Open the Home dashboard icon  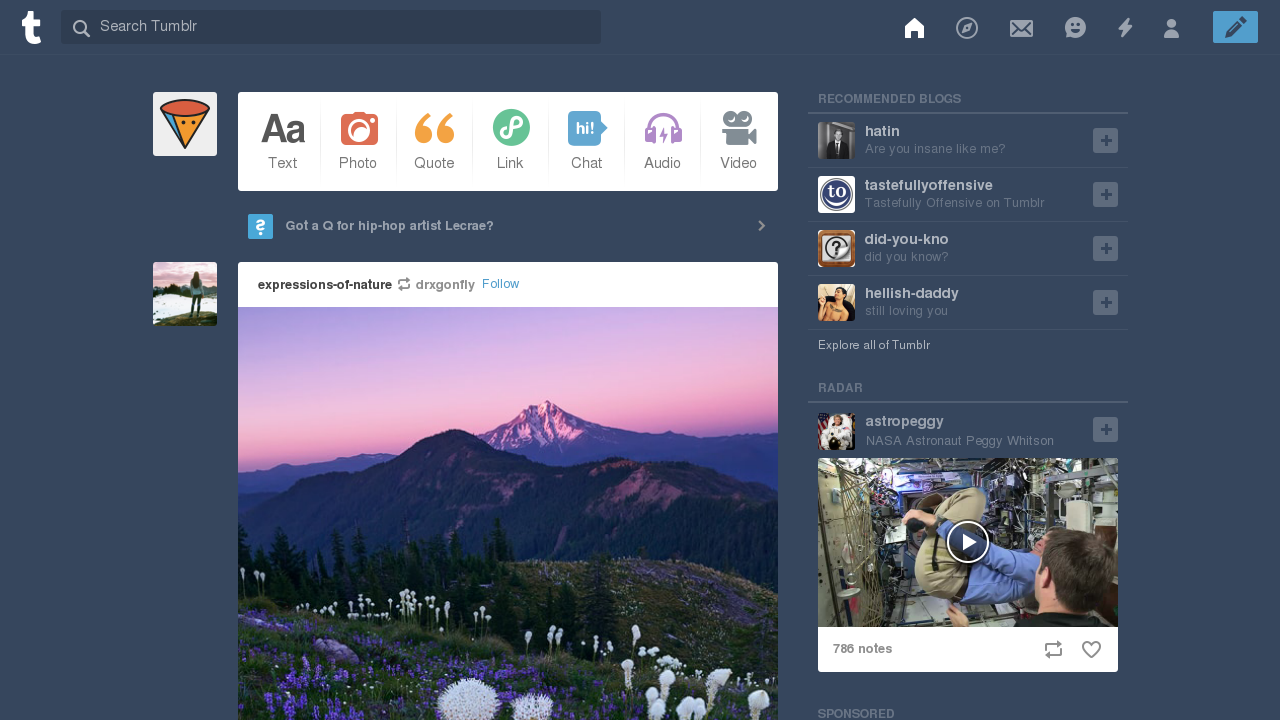(914, 28)
